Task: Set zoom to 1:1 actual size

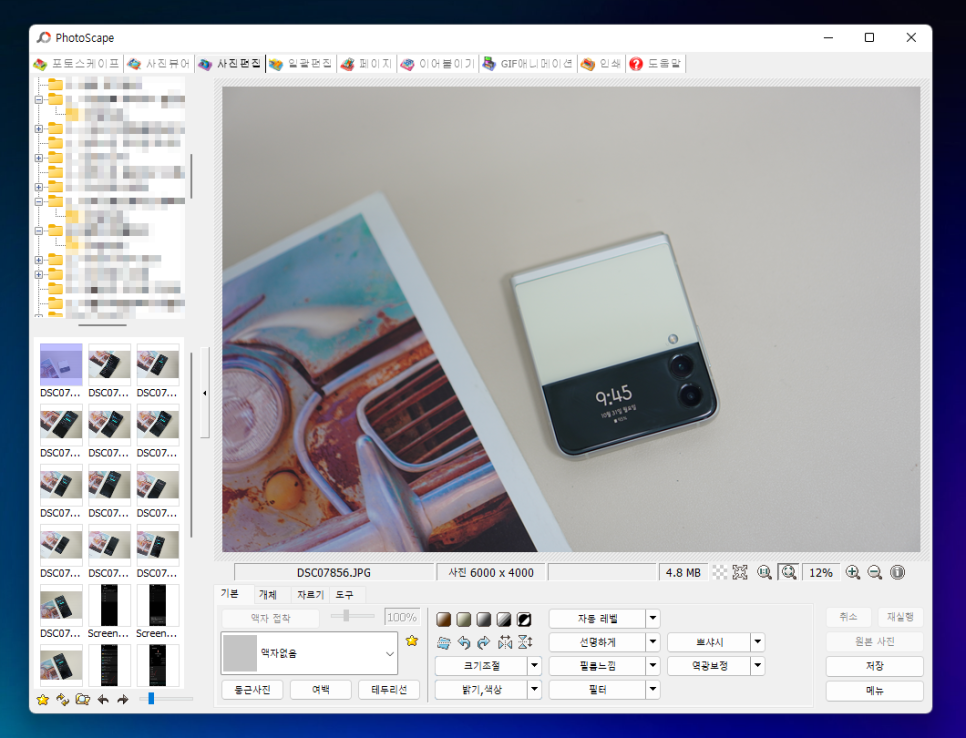Action: pyautogui.click(x=765, y=572)
